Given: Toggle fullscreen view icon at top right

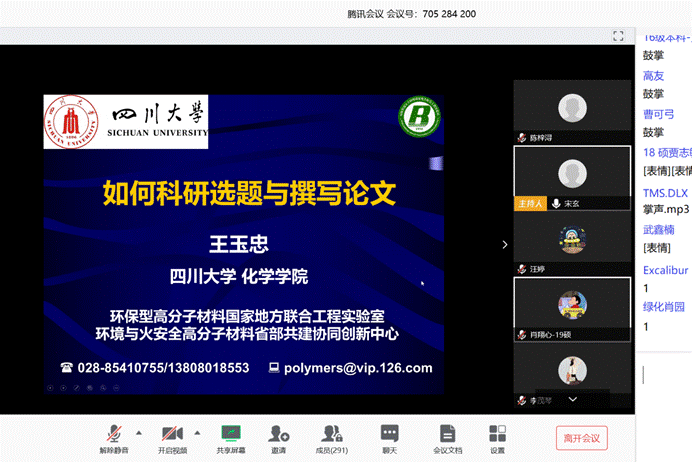Looking at the screenshot, I should click(618, 36).
